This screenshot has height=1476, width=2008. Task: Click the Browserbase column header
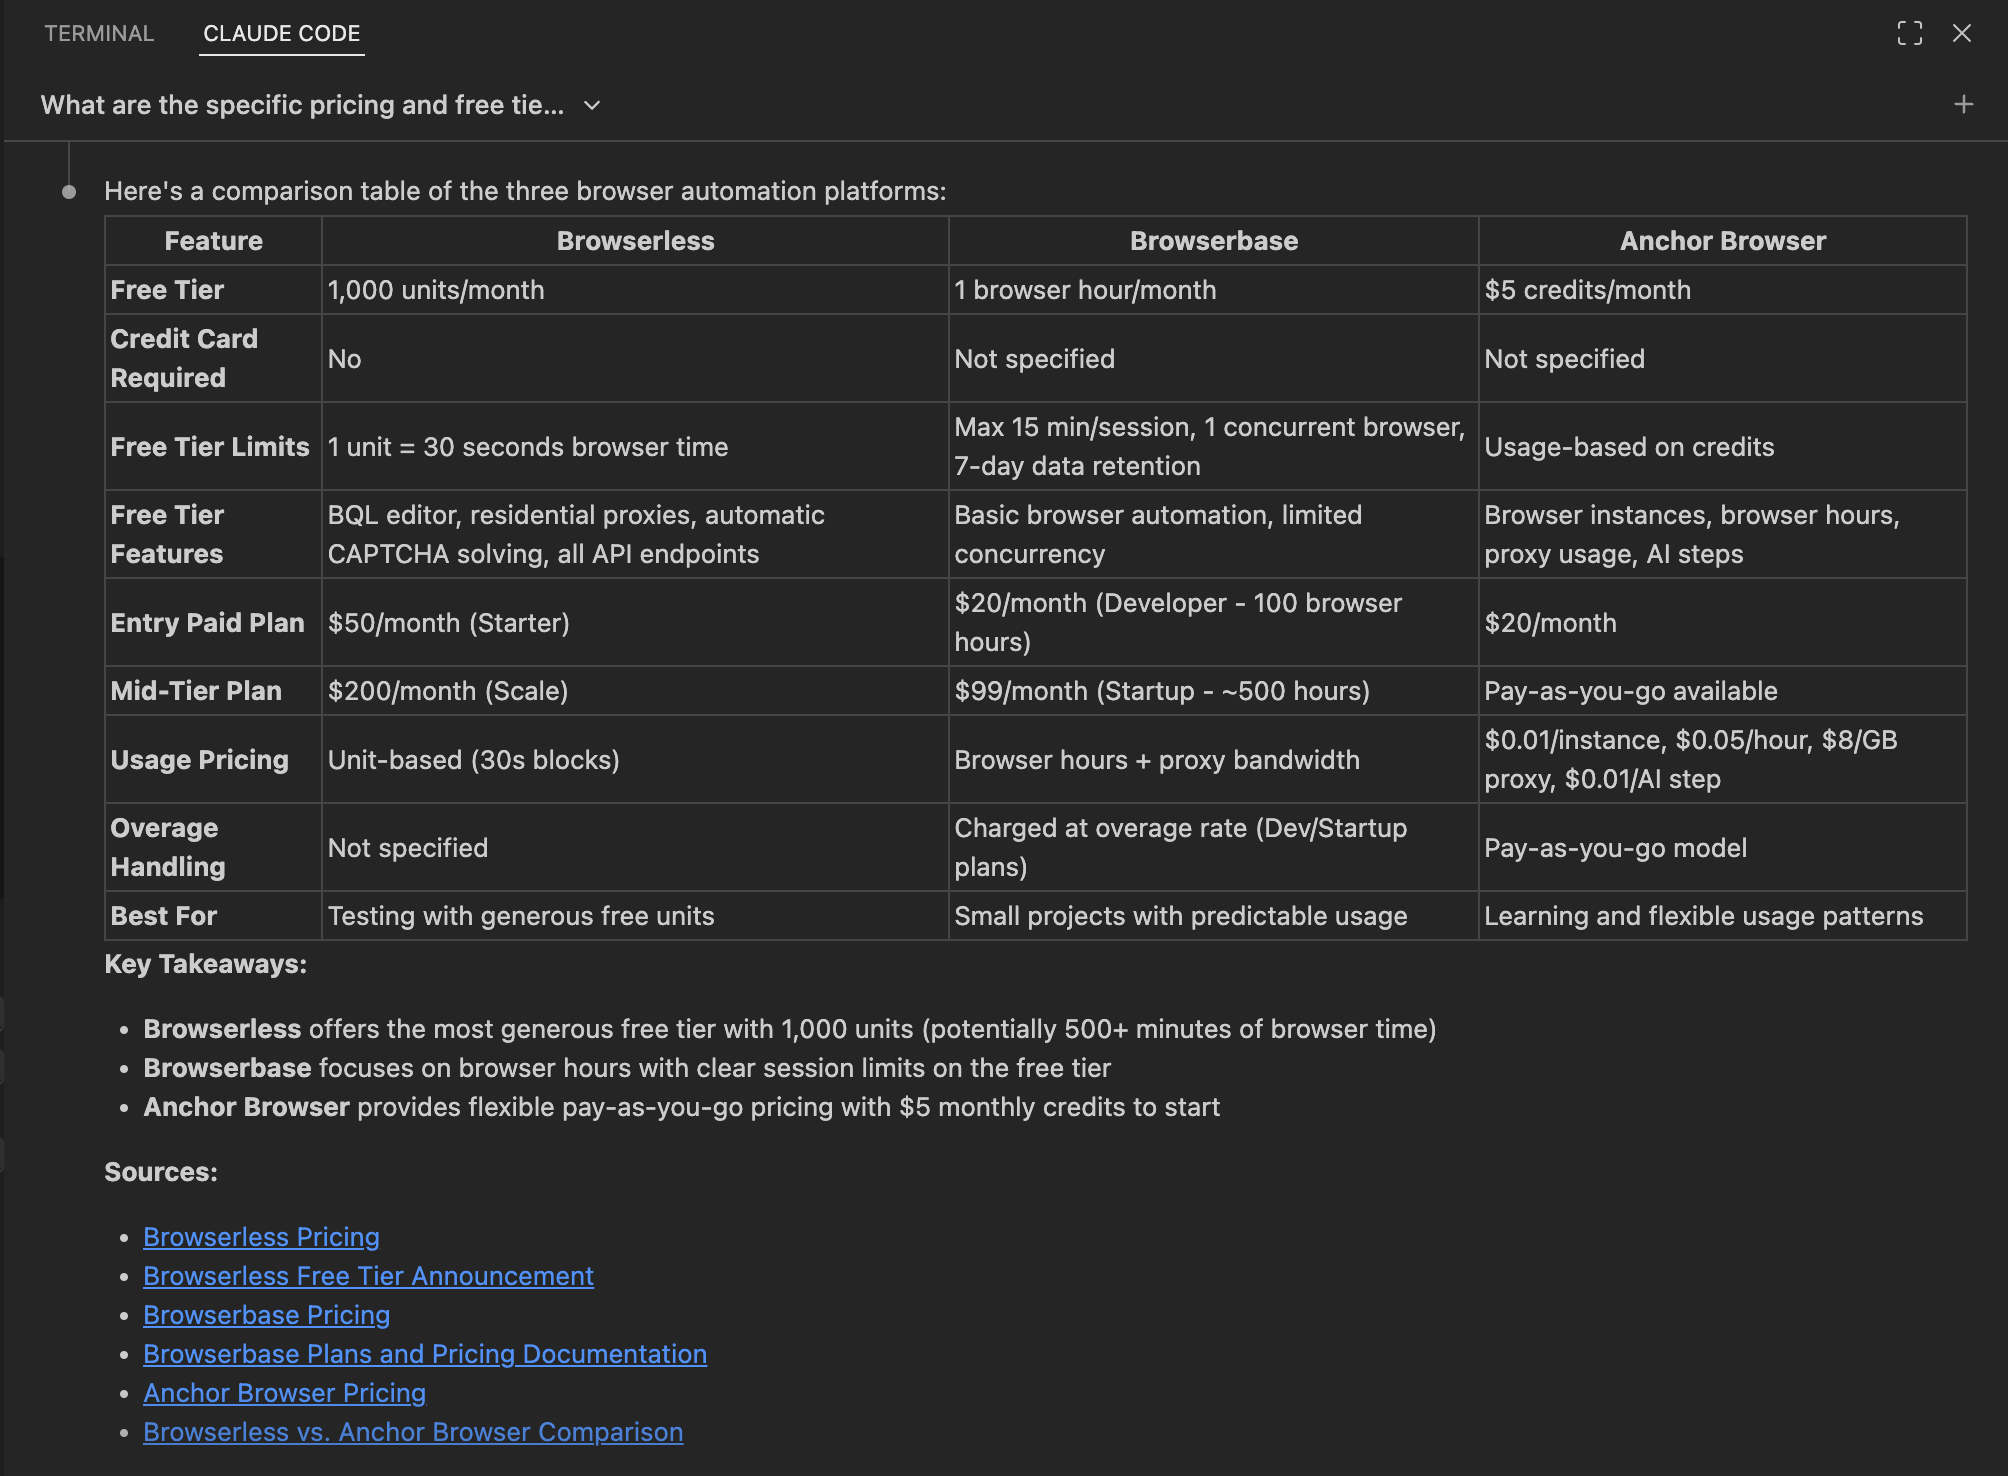(x=1213, y=241)
